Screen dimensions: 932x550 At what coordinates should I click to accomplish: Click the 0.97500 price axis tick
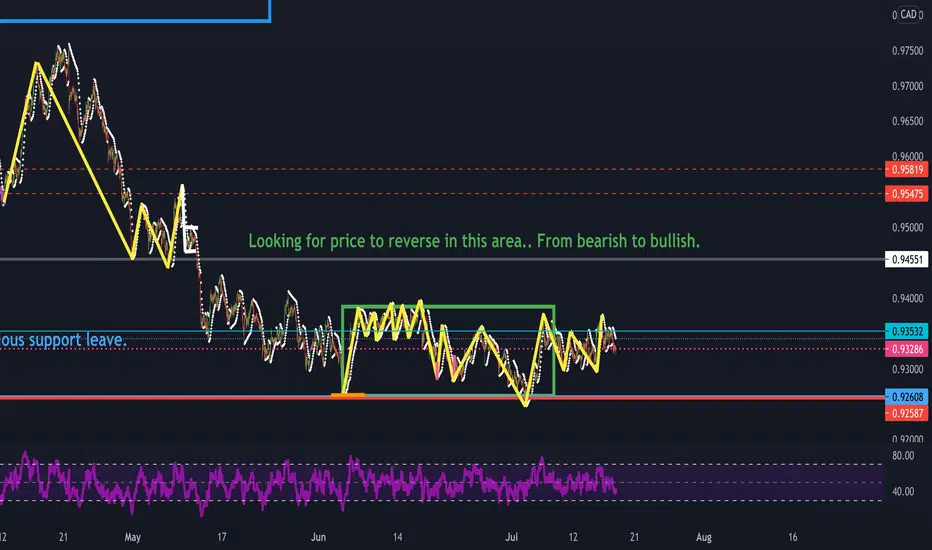pos(908,51)
